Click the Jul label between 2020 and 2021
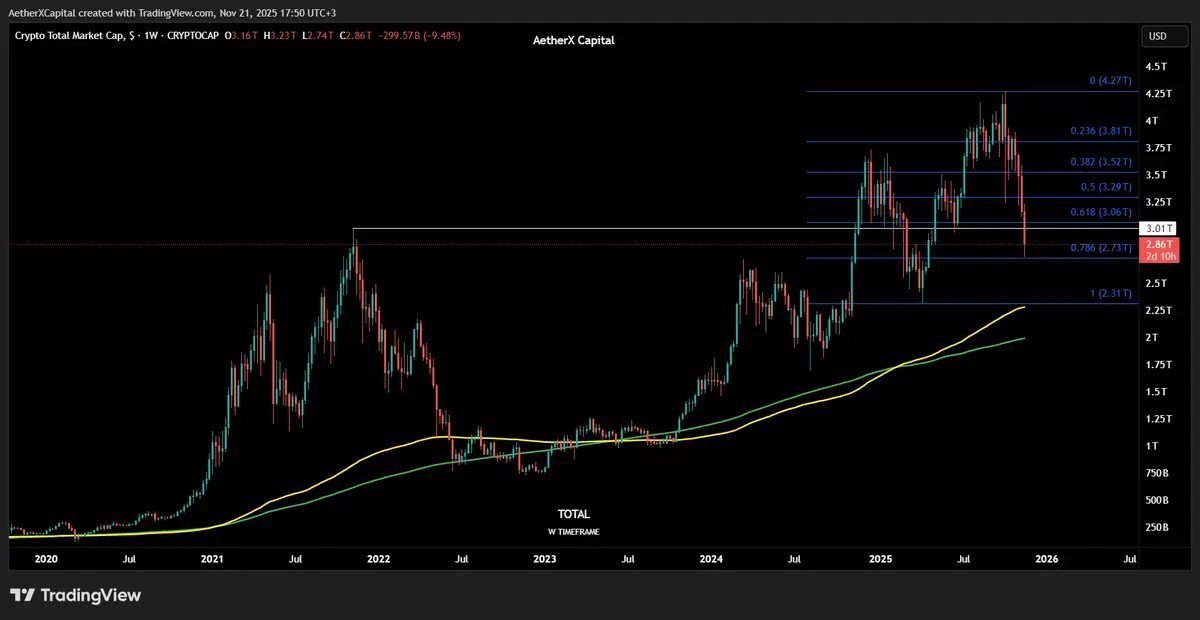The image size is (1200, 620). tap(129, 561)
